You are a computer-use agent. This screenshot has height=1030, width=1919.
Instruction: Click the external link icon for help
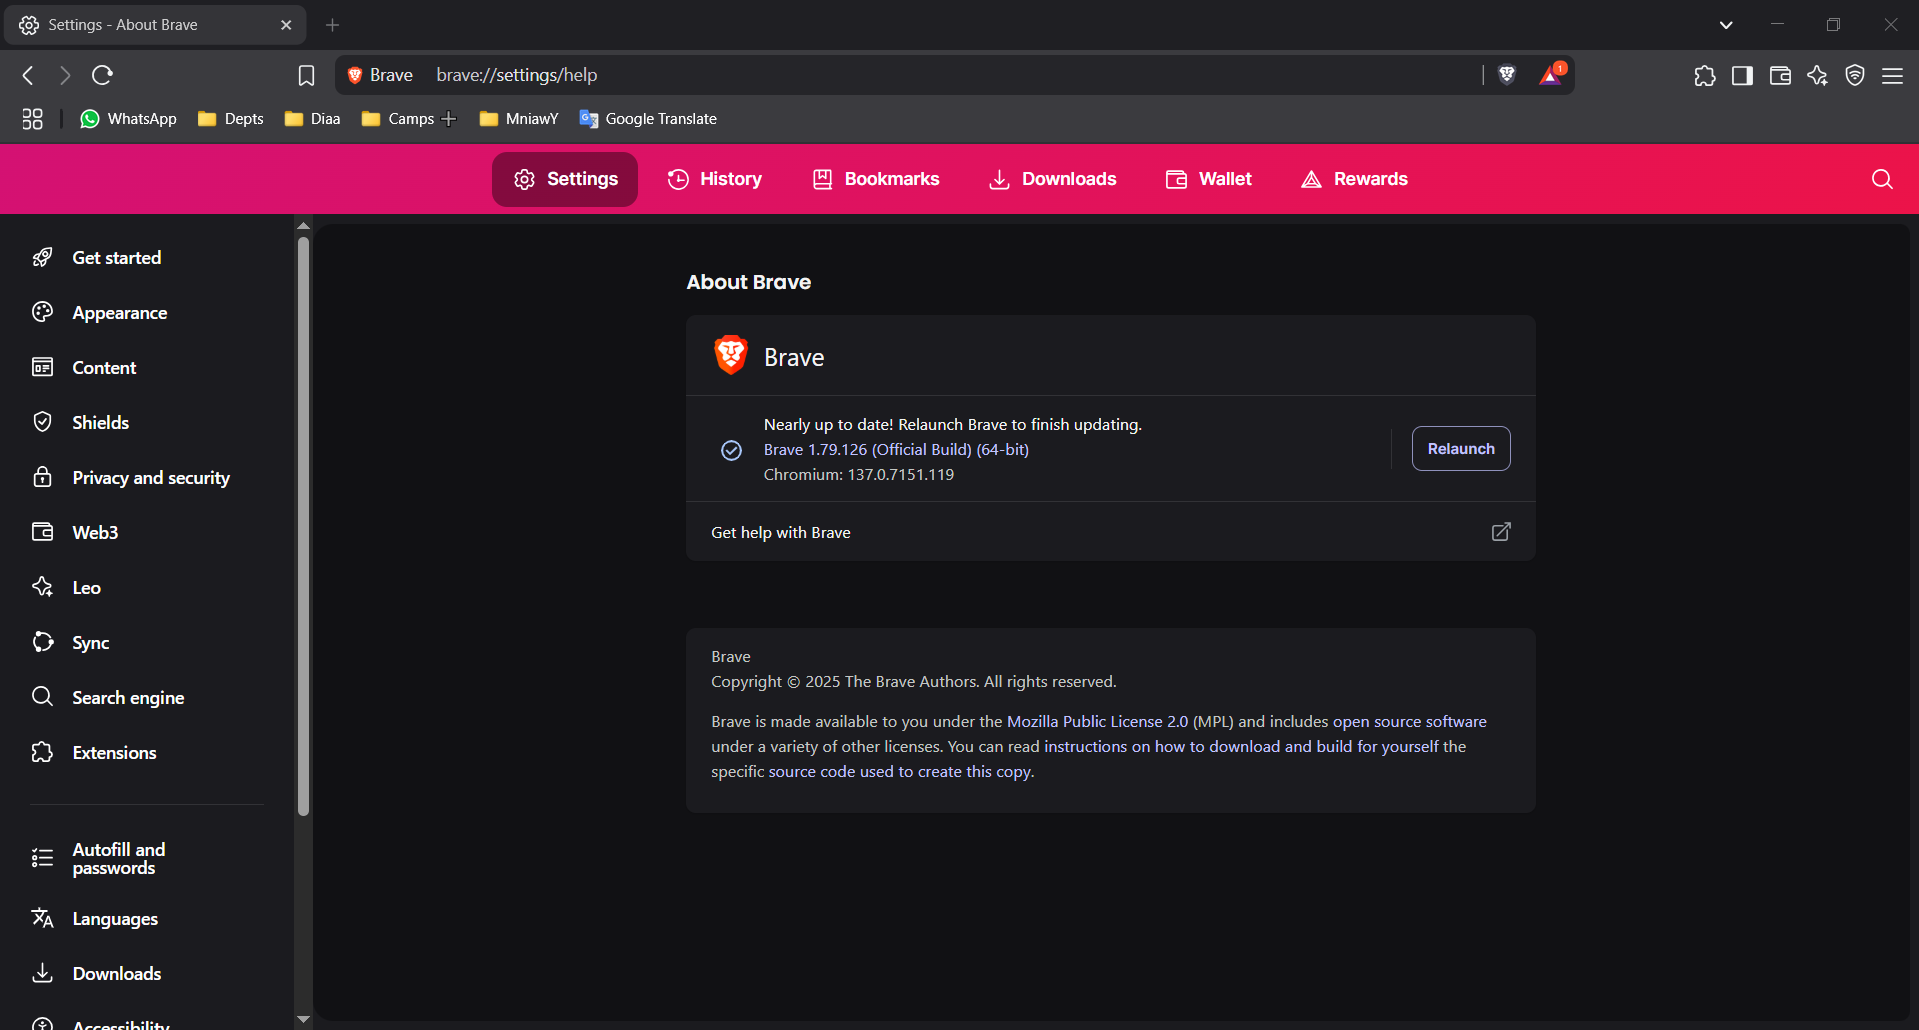(1501, 532)
